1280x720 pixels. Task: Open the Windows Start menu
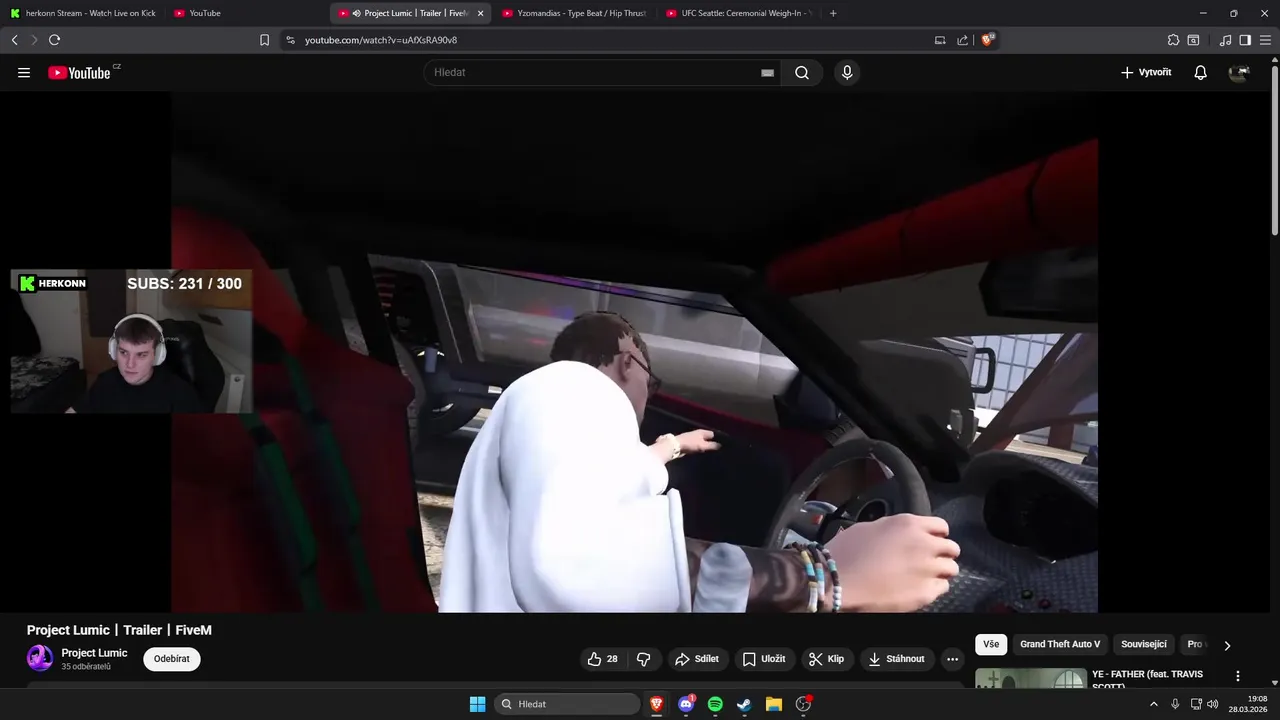[x=477, y=704]
